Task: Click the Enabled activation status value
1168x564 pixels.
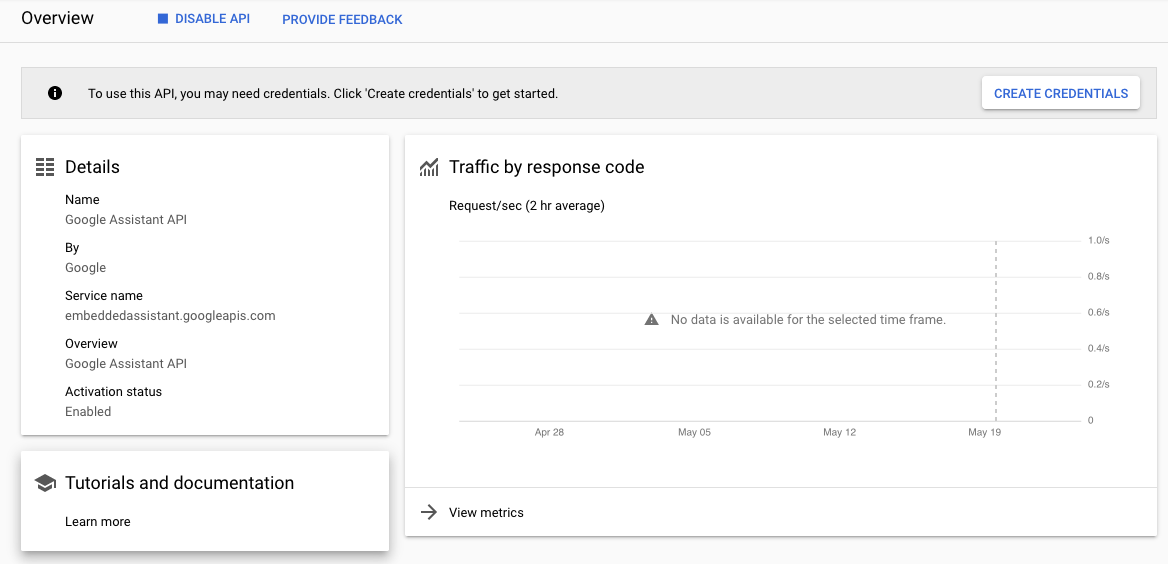Action: coord(88,411)
